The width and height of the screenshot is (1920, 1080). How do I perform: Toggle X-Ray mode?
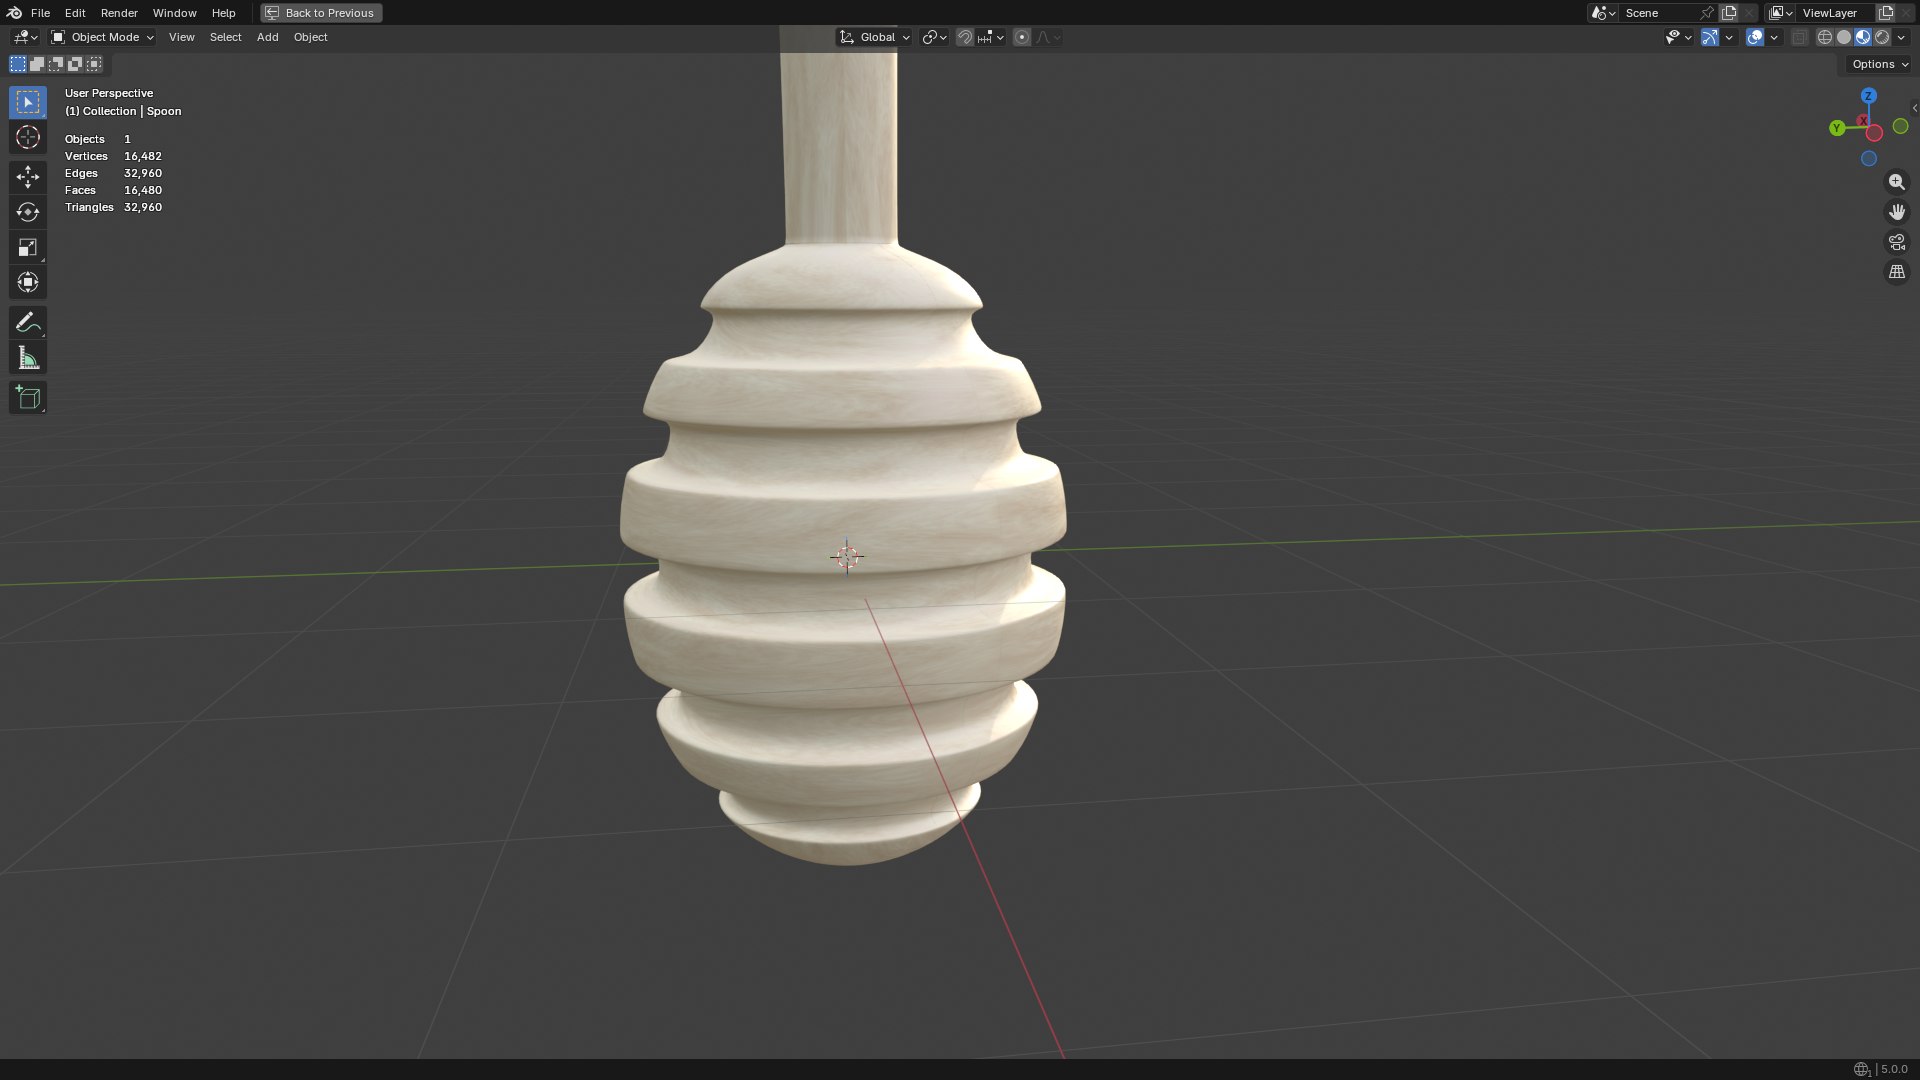tap(1799, 37)
